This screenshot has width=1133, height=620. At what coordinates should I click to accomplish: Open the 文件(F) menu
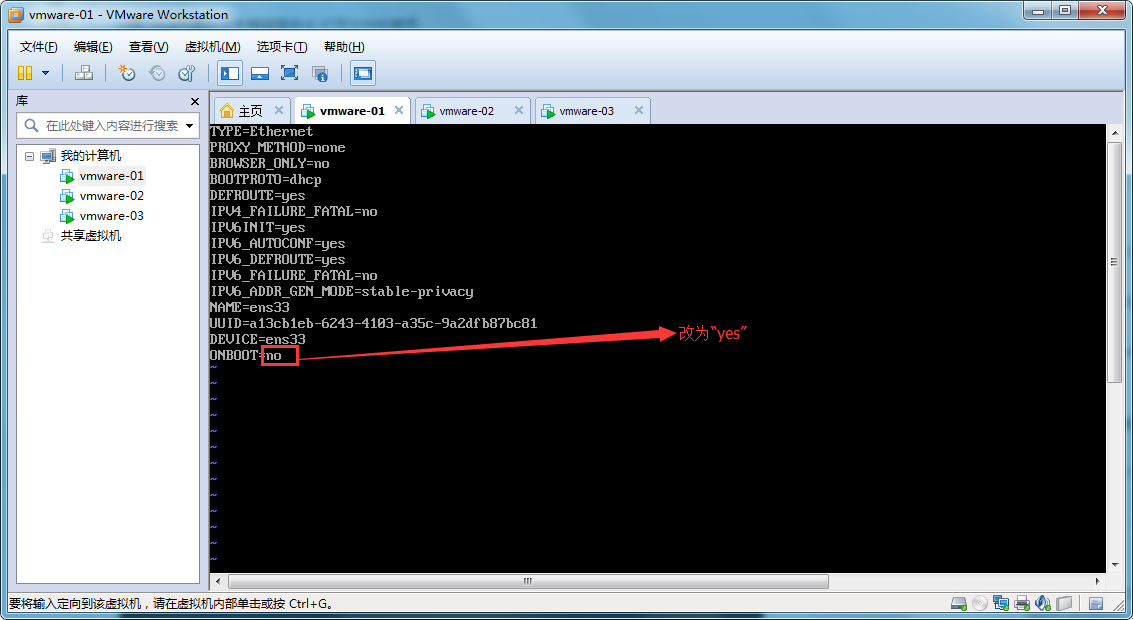click(39, 47)
